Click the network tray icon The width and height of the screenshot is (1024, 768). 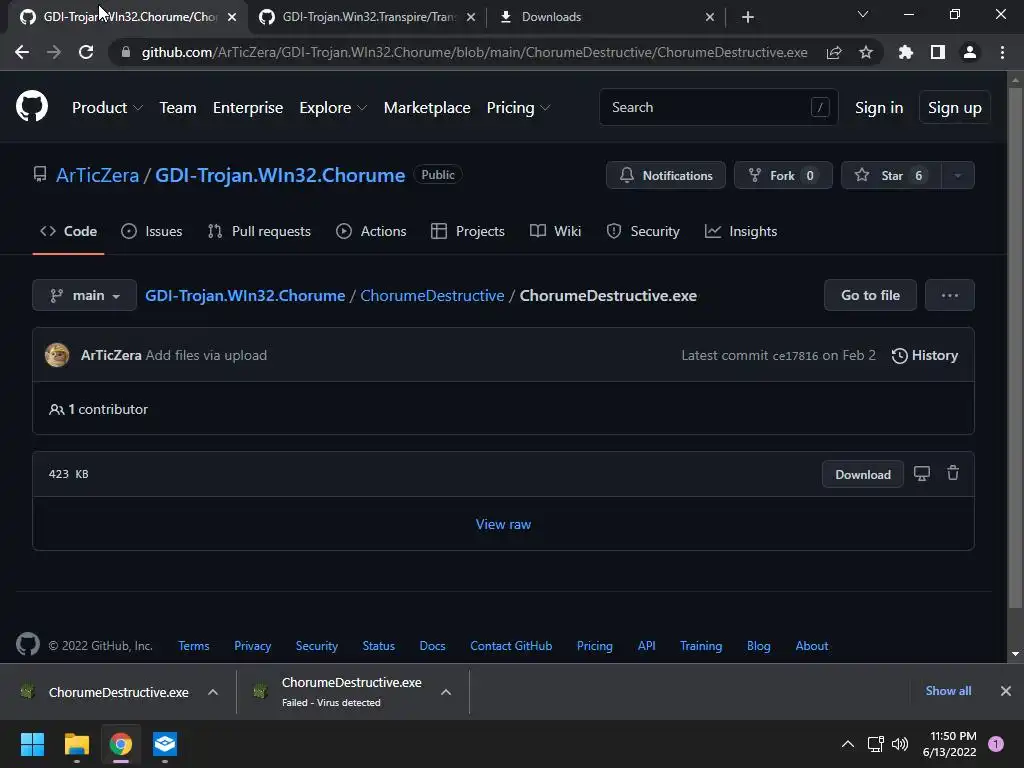[875, 744]
